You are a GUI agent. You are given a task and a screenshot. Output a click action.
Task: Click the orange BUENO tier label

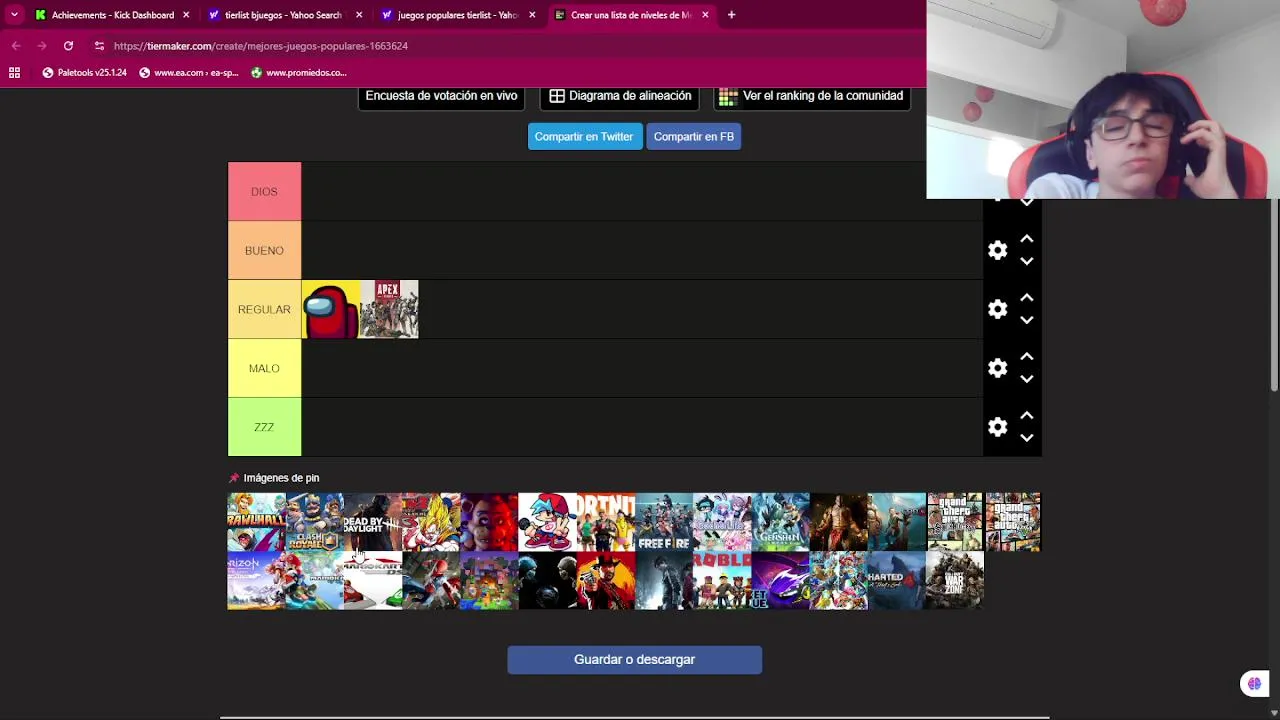(x=264, y=250)
